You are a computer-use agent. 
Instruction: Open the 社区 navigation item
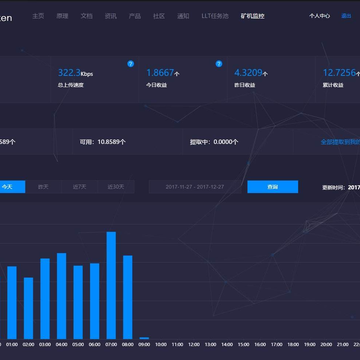point(159,16)
